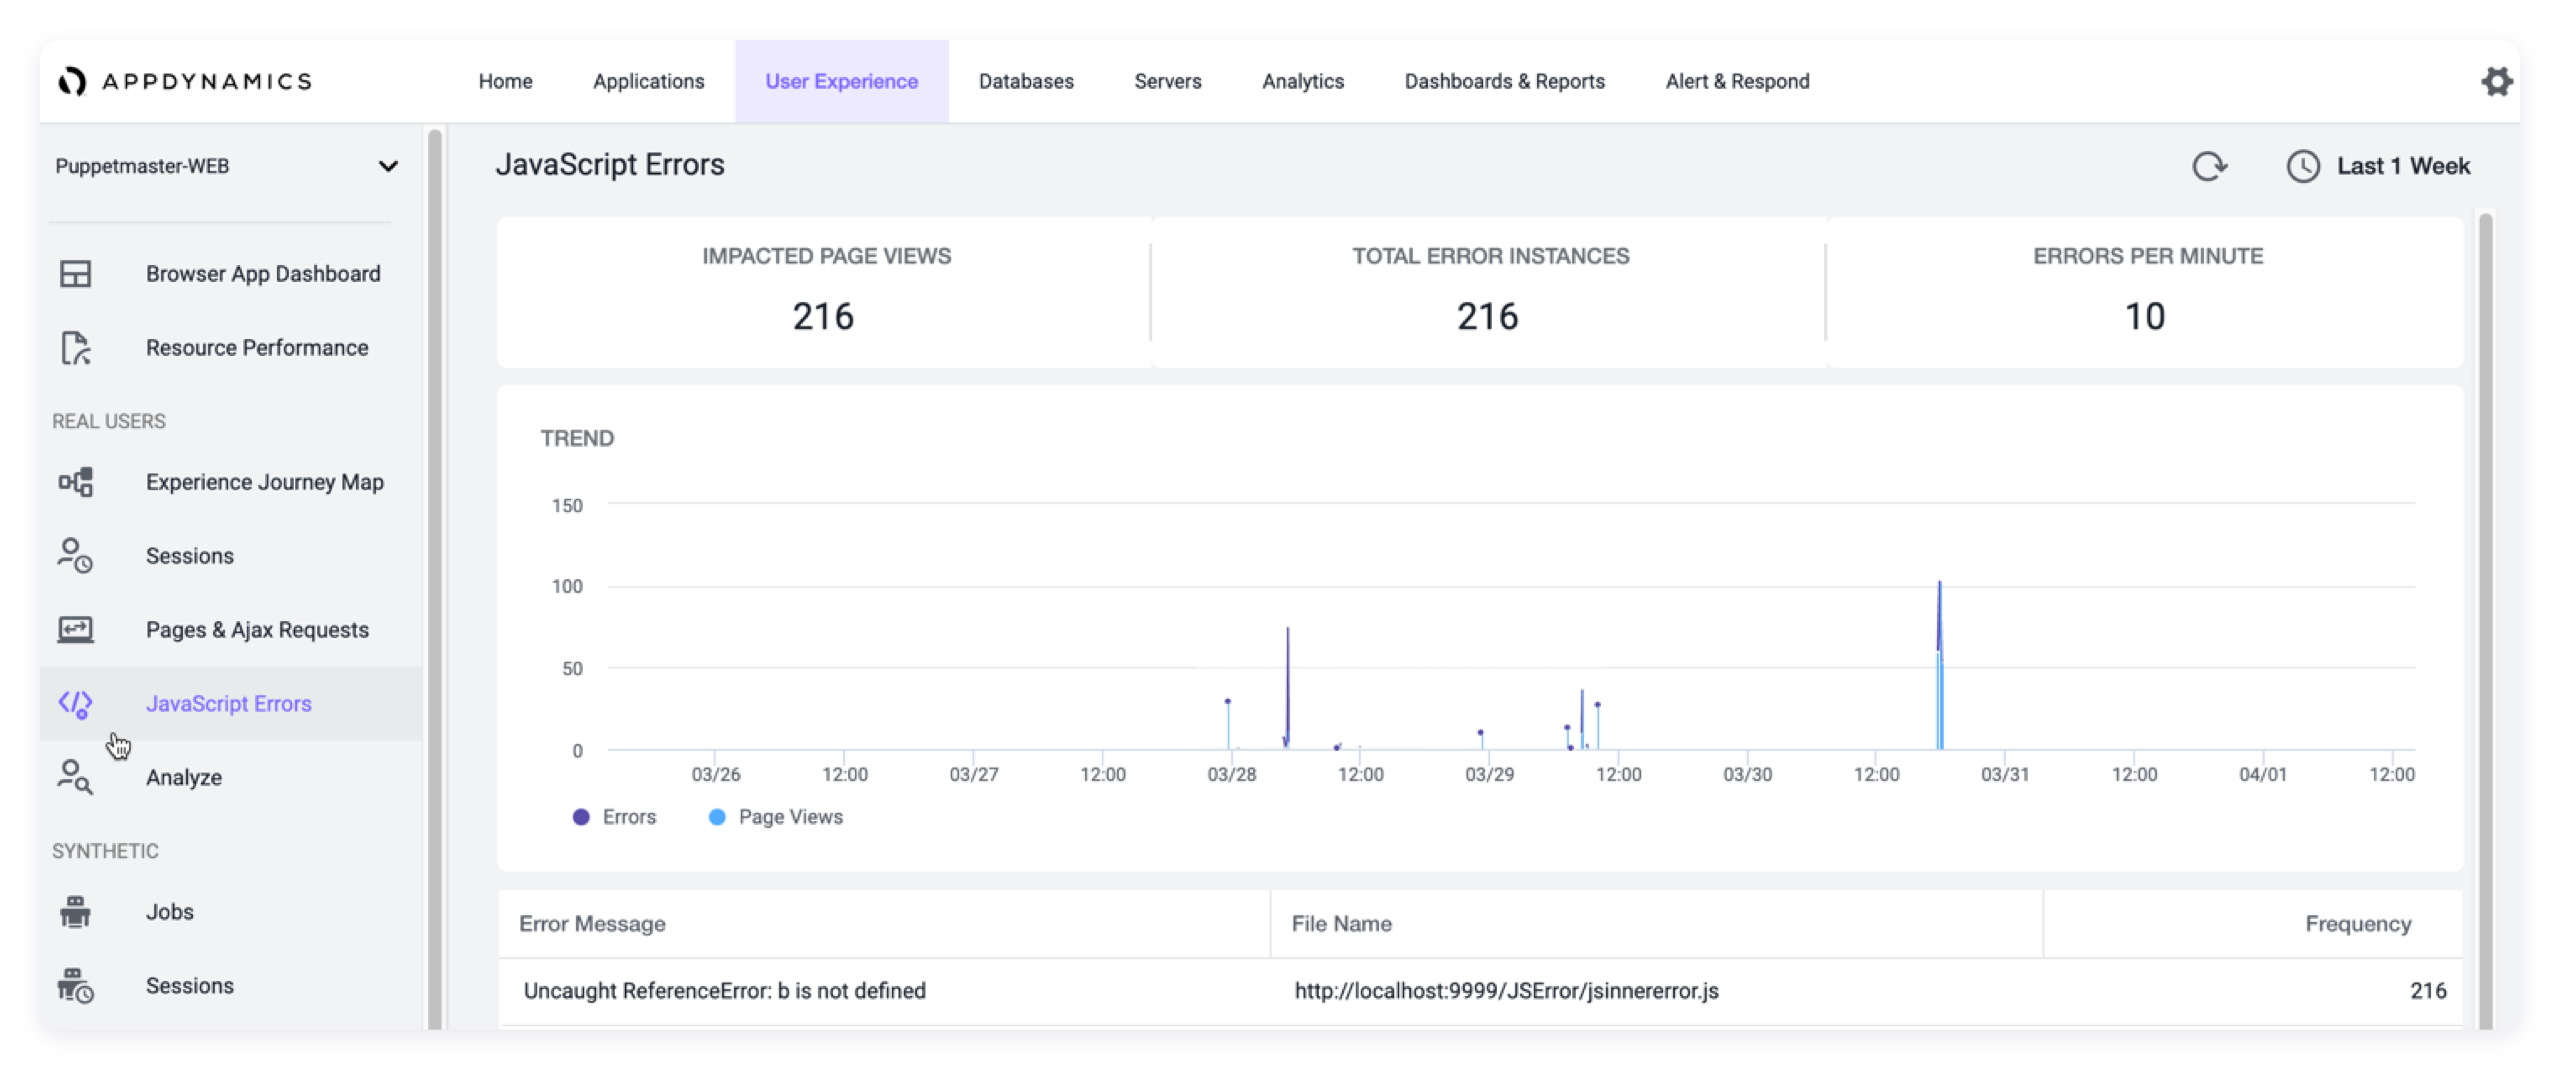Click the clock time-range icon
2560x1070 pixels.
tap(2302, 166)
